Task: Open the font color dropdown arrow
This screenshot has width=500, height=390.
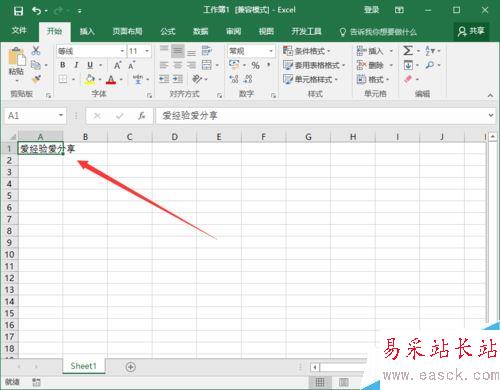Action: pos(121,79)
